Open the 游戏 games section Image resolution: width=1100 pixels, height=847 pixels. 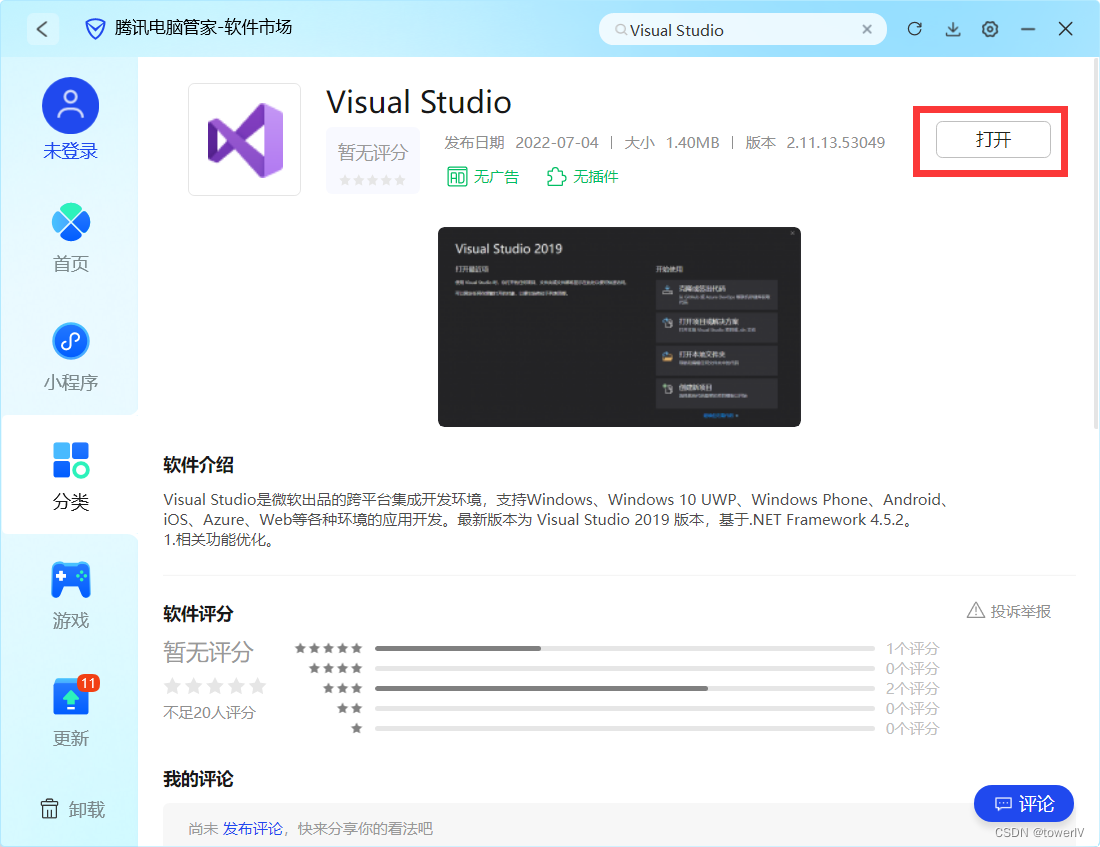70,596
